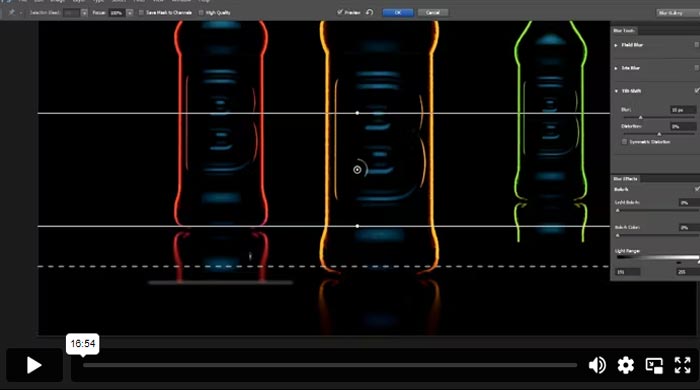
Task: Enable Save Mask to Channels checkbox
Action: click(142, 12)
